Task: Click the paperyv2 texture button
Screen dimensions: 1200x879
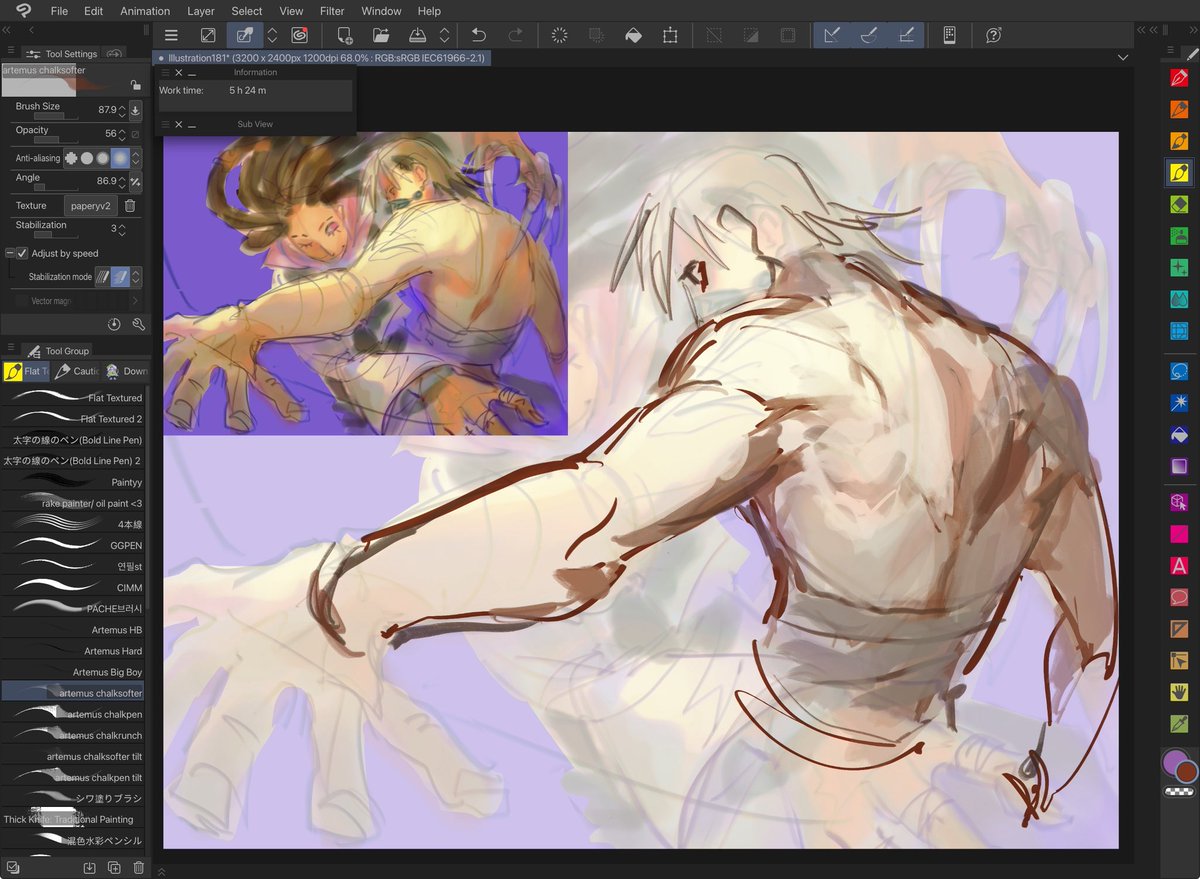Action: pos(91,206)
